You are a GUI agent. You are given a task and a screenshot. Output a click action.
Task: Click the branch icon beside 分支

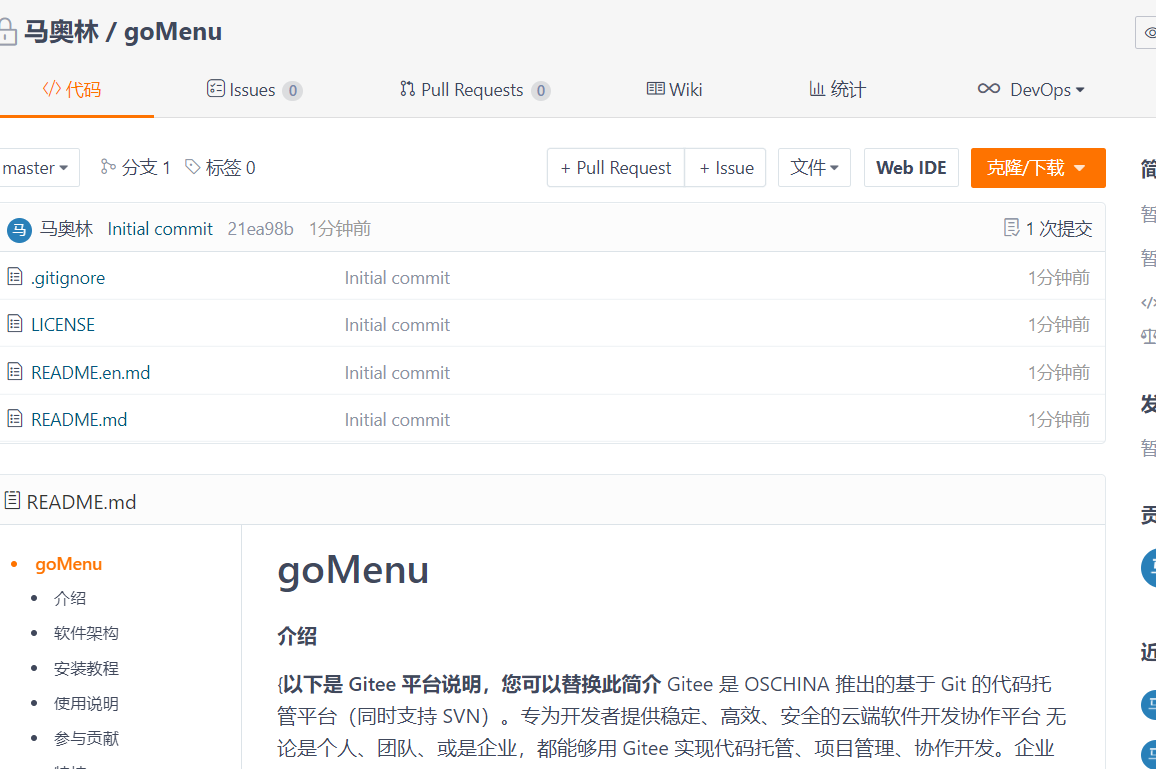point(108,167)
